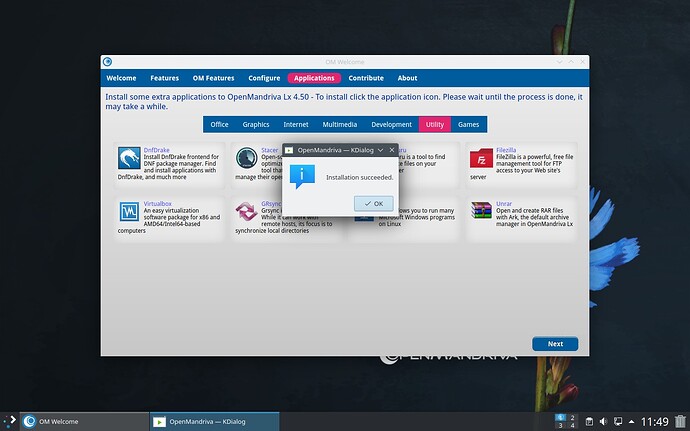Go to the next page with Next

coord(555,344)
